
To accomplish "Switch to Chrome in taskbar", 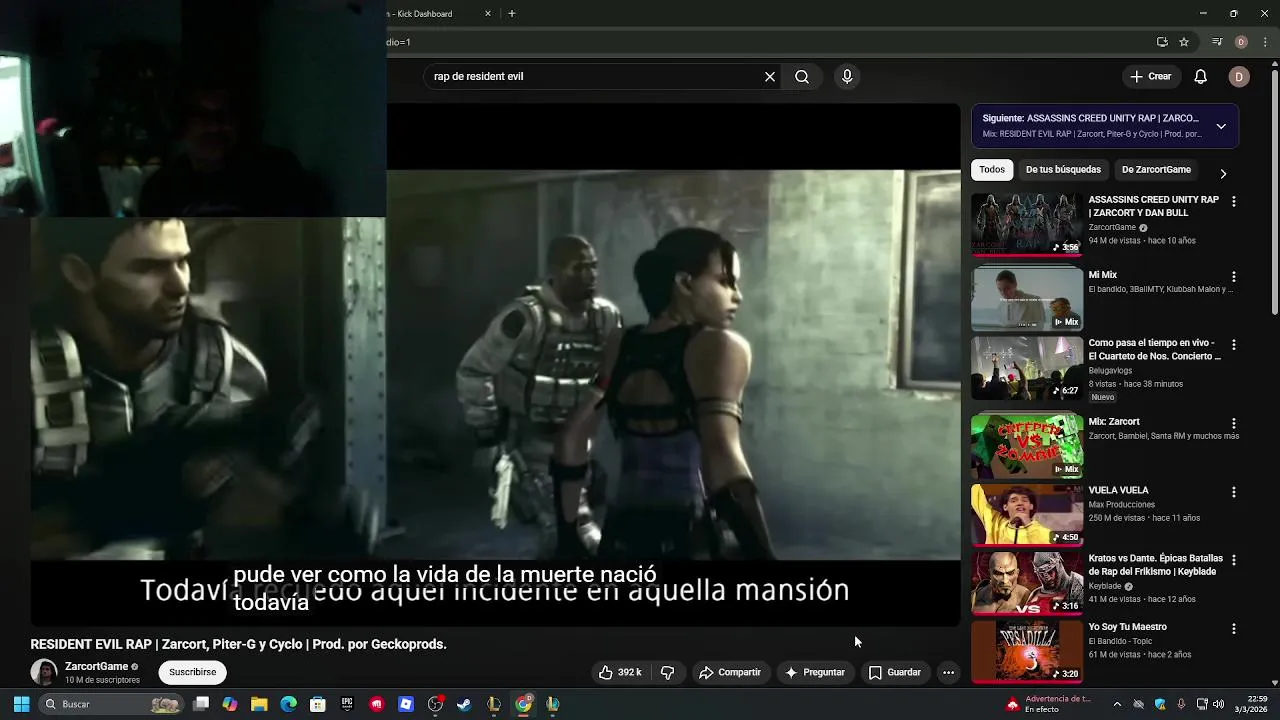I will click(x=523, y=704).
